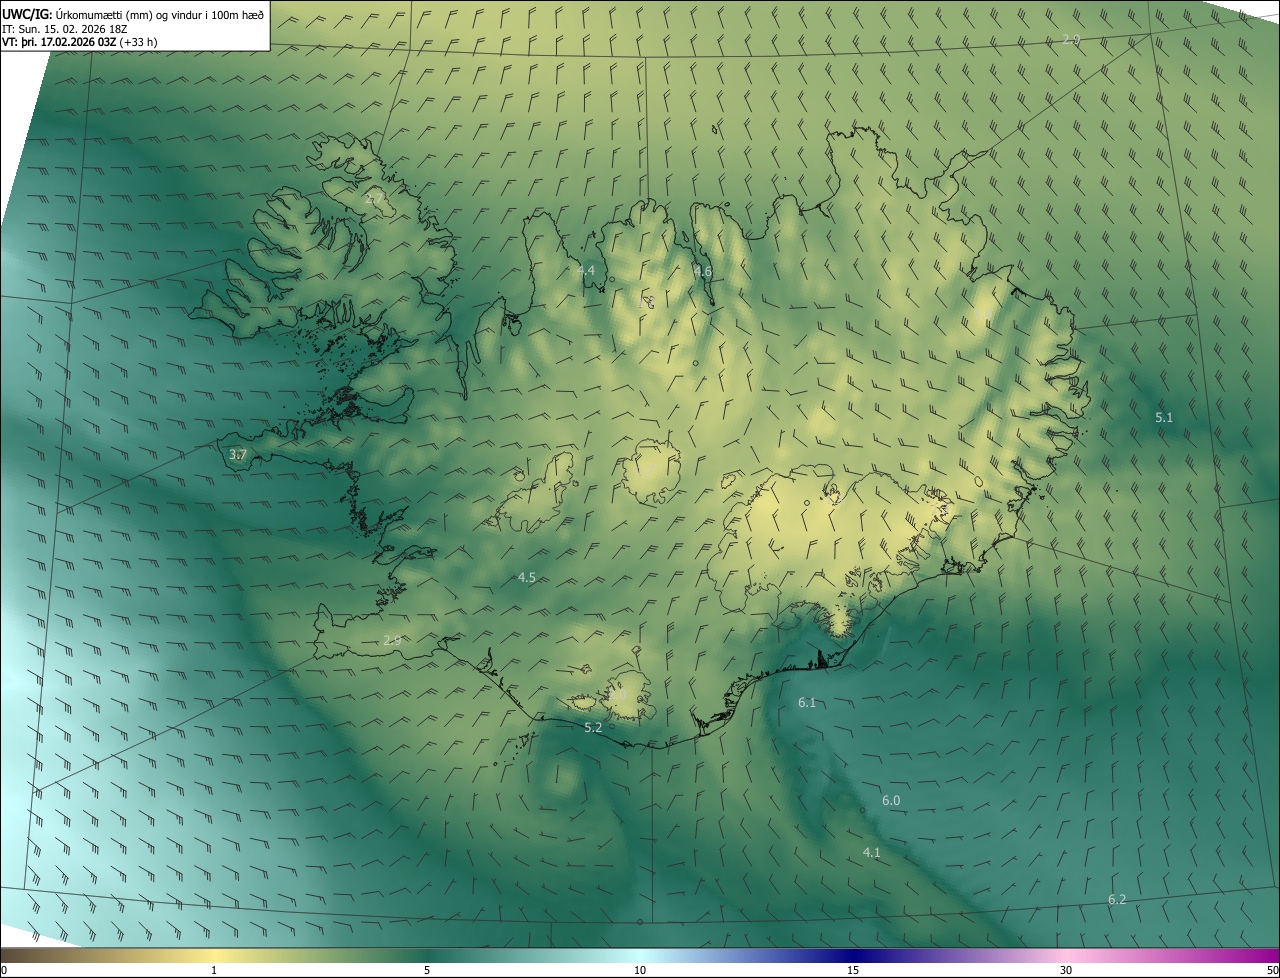Click the 4.5 precipitation value on the map
The height and width of the screenshot is (978, 1280).
point(526,578)
